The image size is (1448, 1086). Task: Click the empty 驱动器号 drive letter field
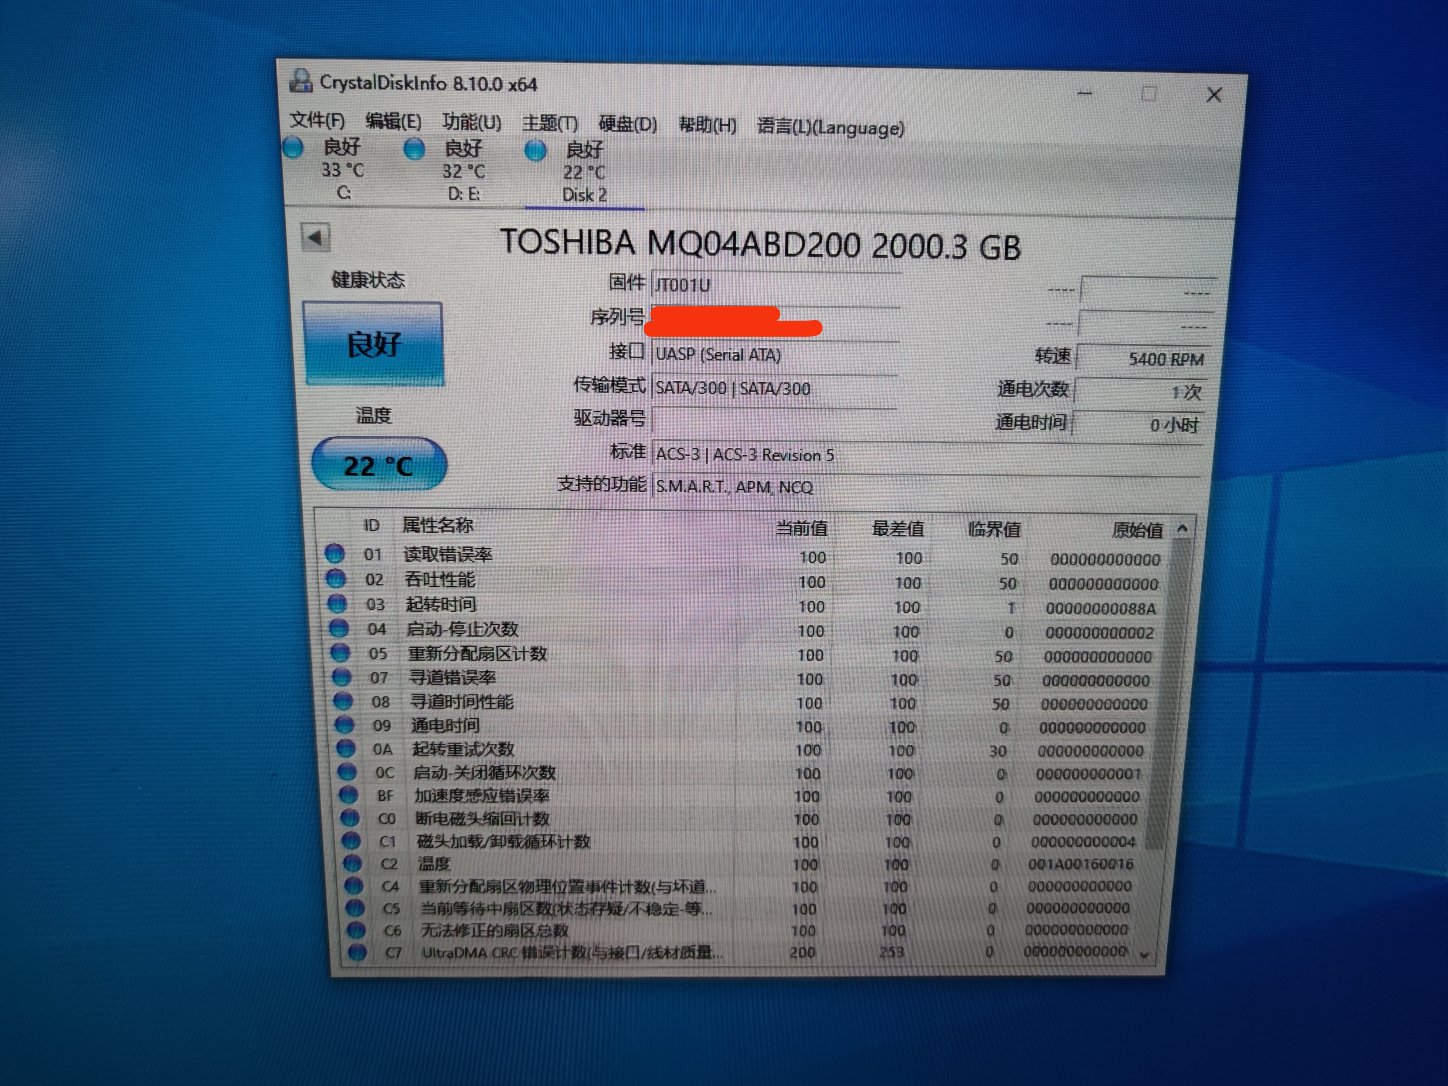pyautogui.click(x=774, y=421)
